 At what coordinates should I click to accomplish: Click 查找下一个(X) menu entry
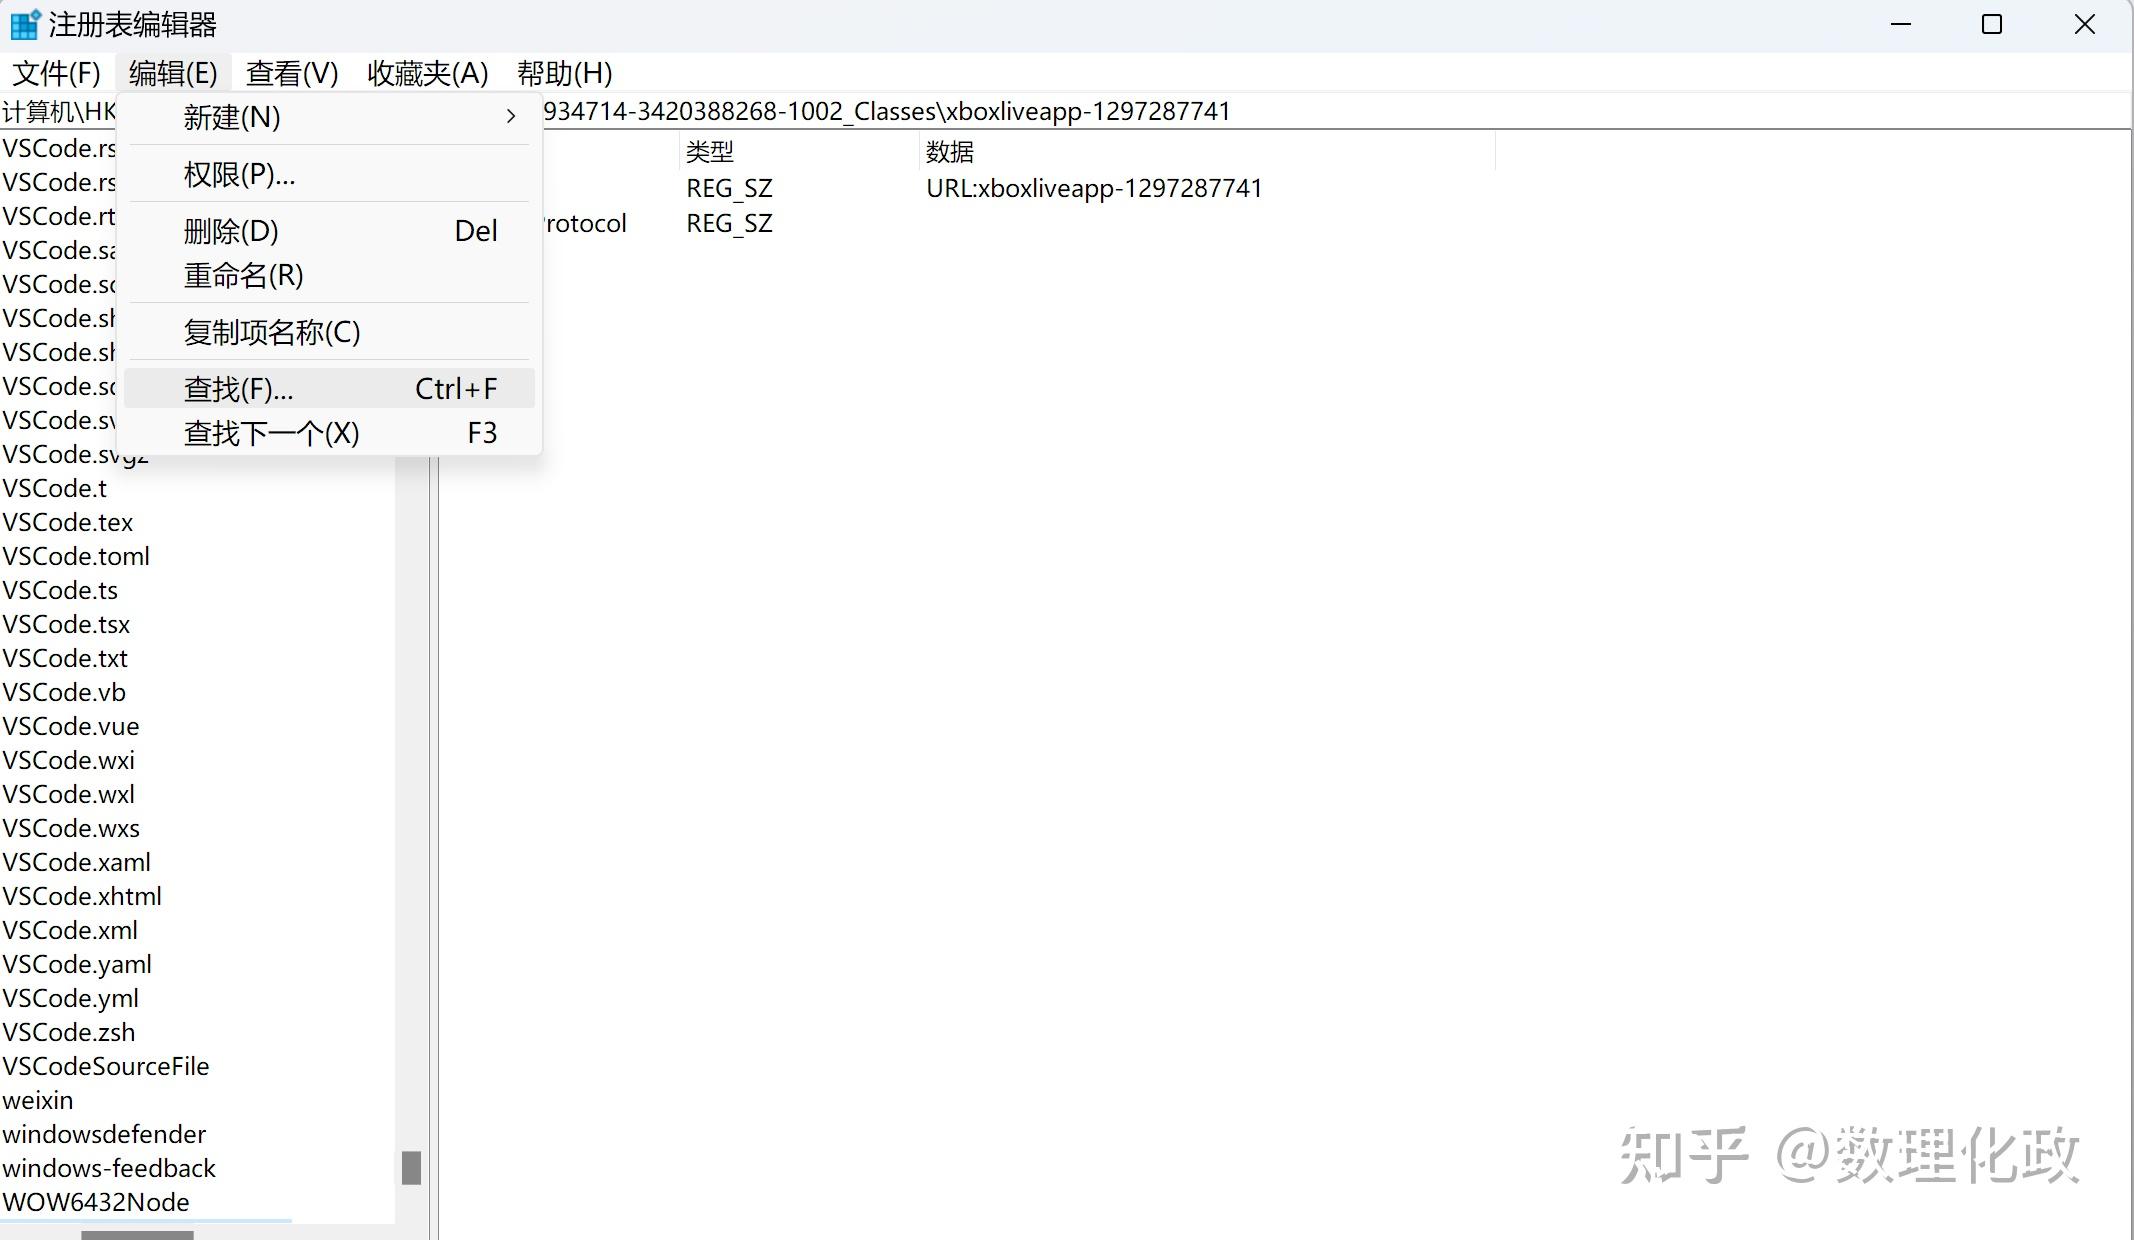271,433
